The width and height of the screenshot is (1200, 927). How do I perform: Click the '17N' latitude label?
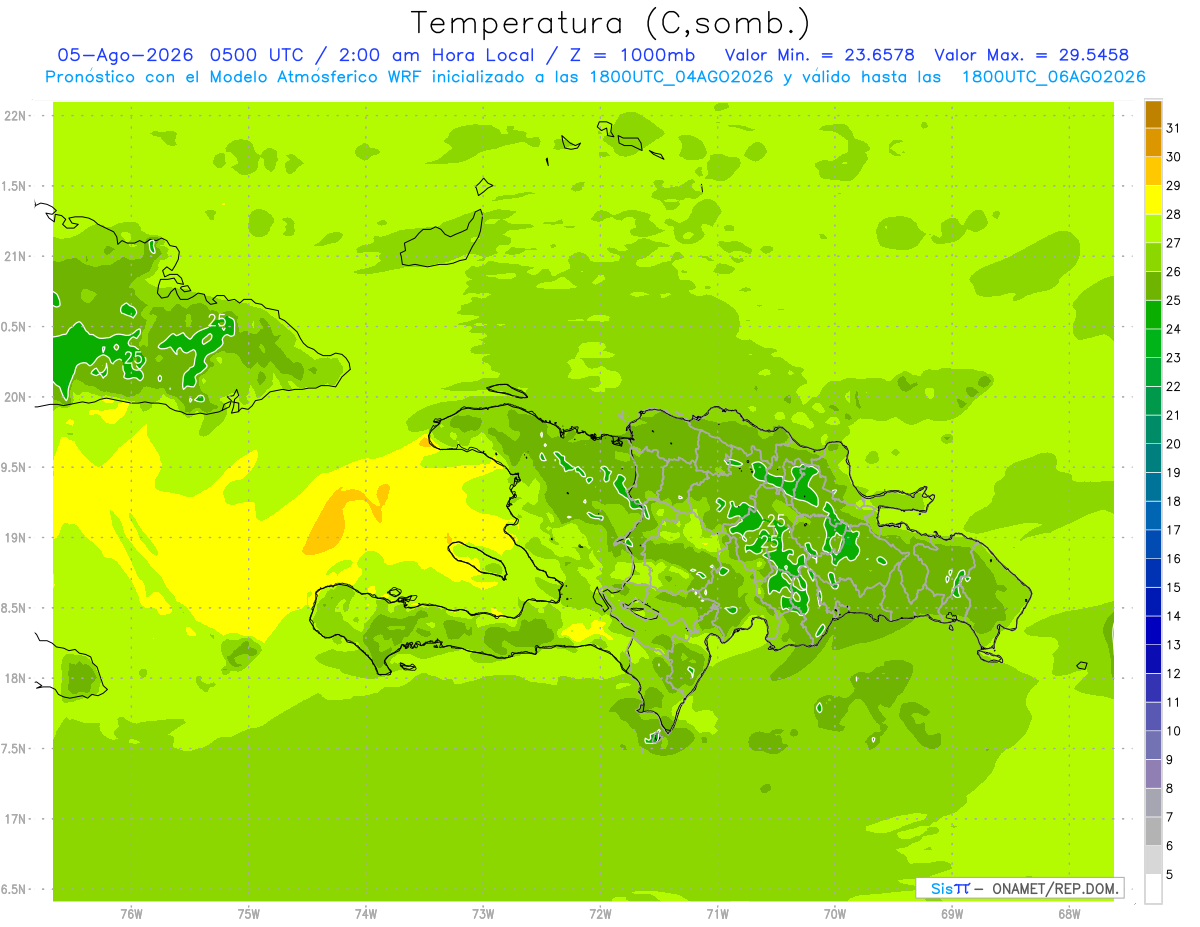[16, 819]
